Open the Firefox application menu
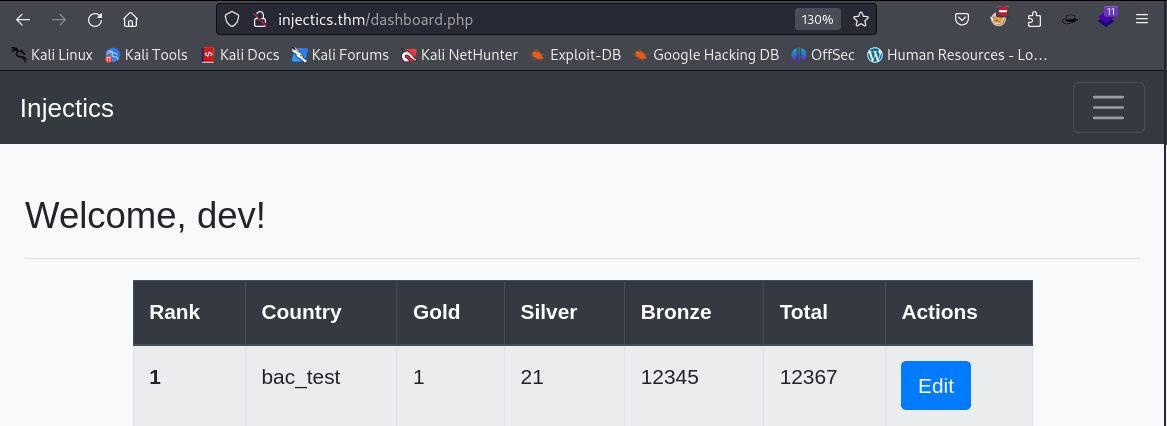 point(1142,19)
